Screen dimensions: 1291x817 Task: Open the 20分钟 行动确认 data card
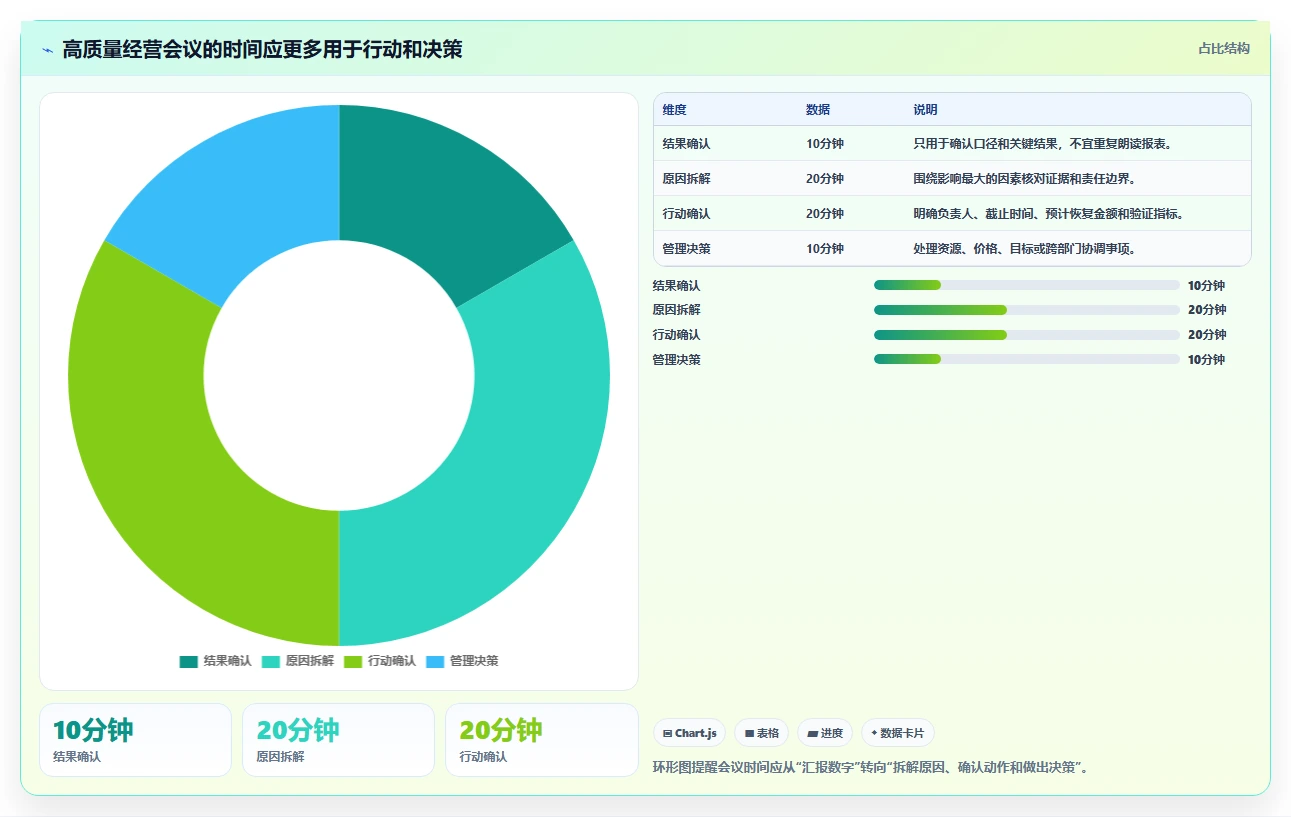point(542,740)
